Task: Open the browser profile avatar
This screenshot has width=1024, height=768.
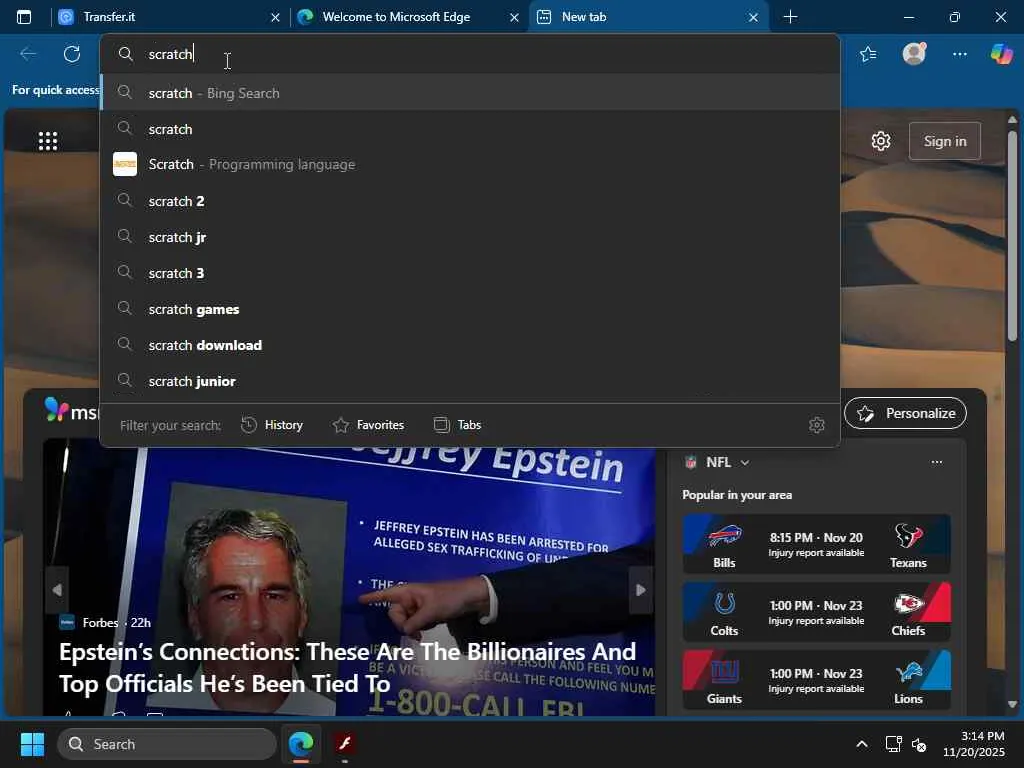Action: pos(914,54)
